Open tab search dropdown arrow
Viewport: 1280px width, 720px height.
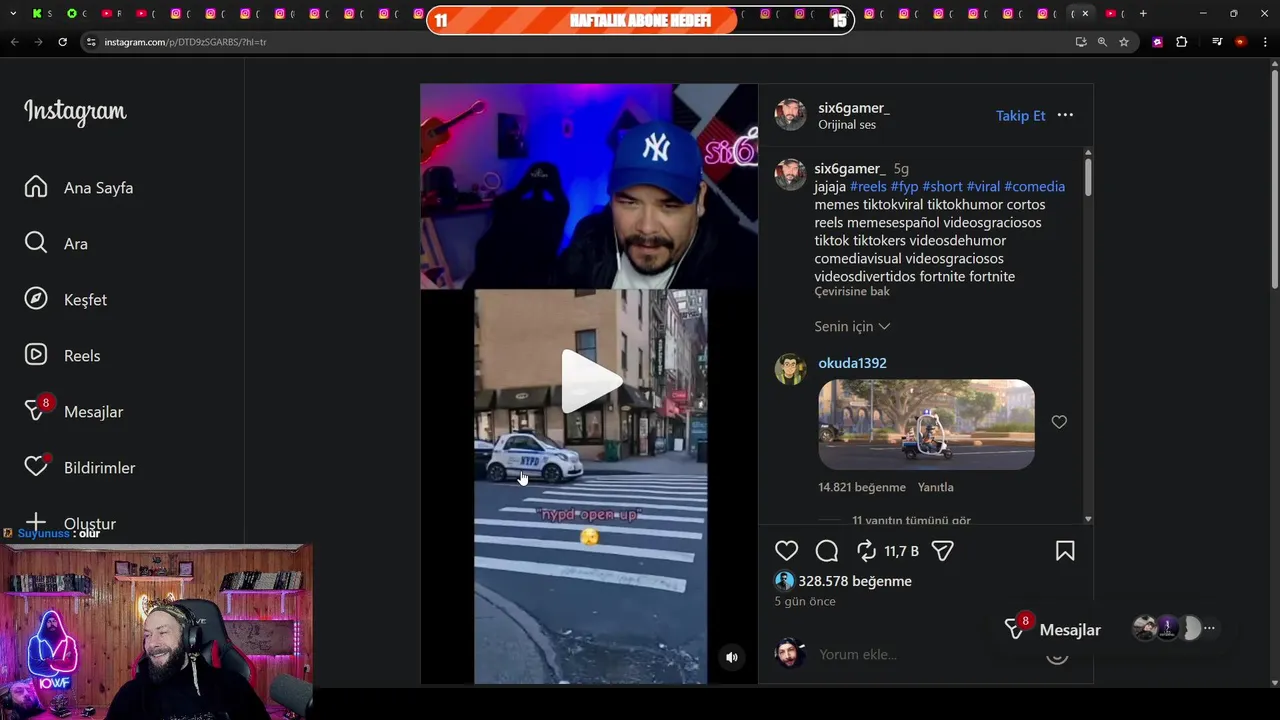pos(13,13)
